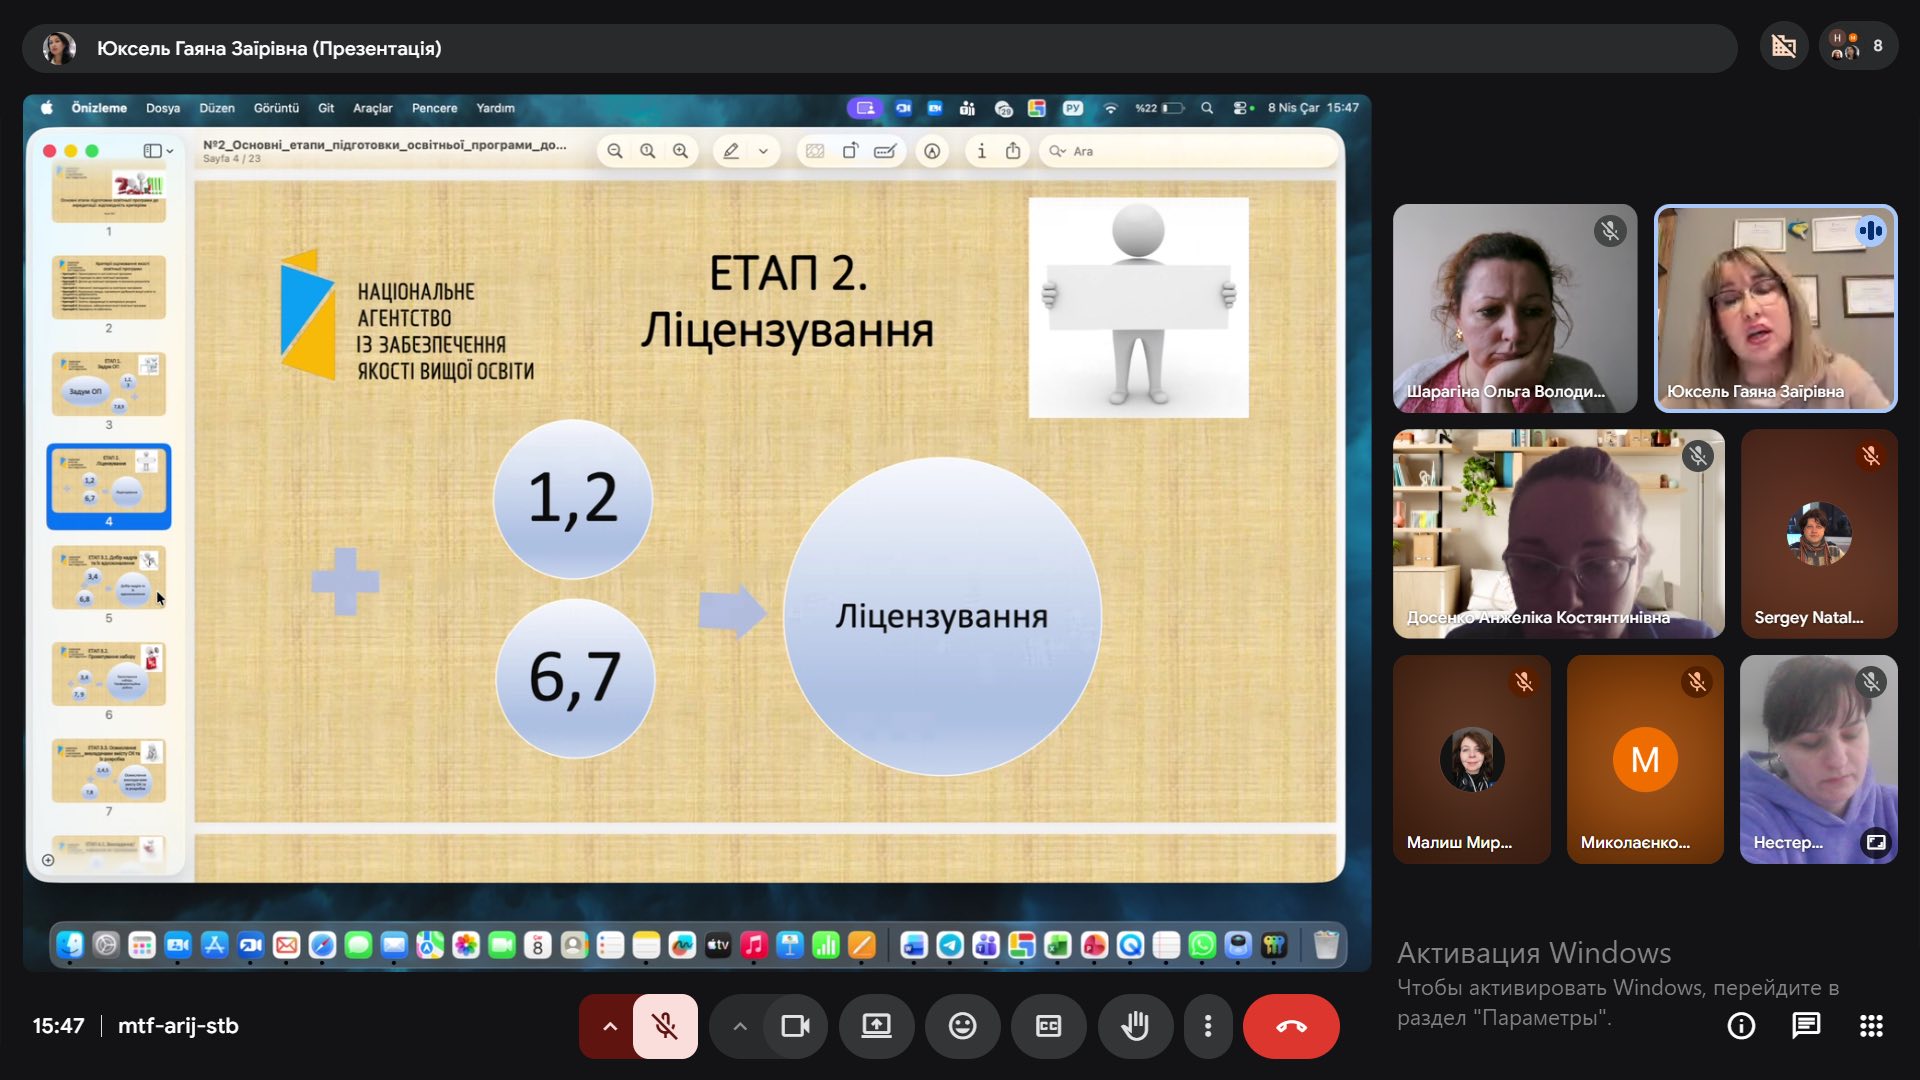Click picture-in-picture icon on Нестер tile
1920x1080 pixels.
click(x=1876, y=842)
